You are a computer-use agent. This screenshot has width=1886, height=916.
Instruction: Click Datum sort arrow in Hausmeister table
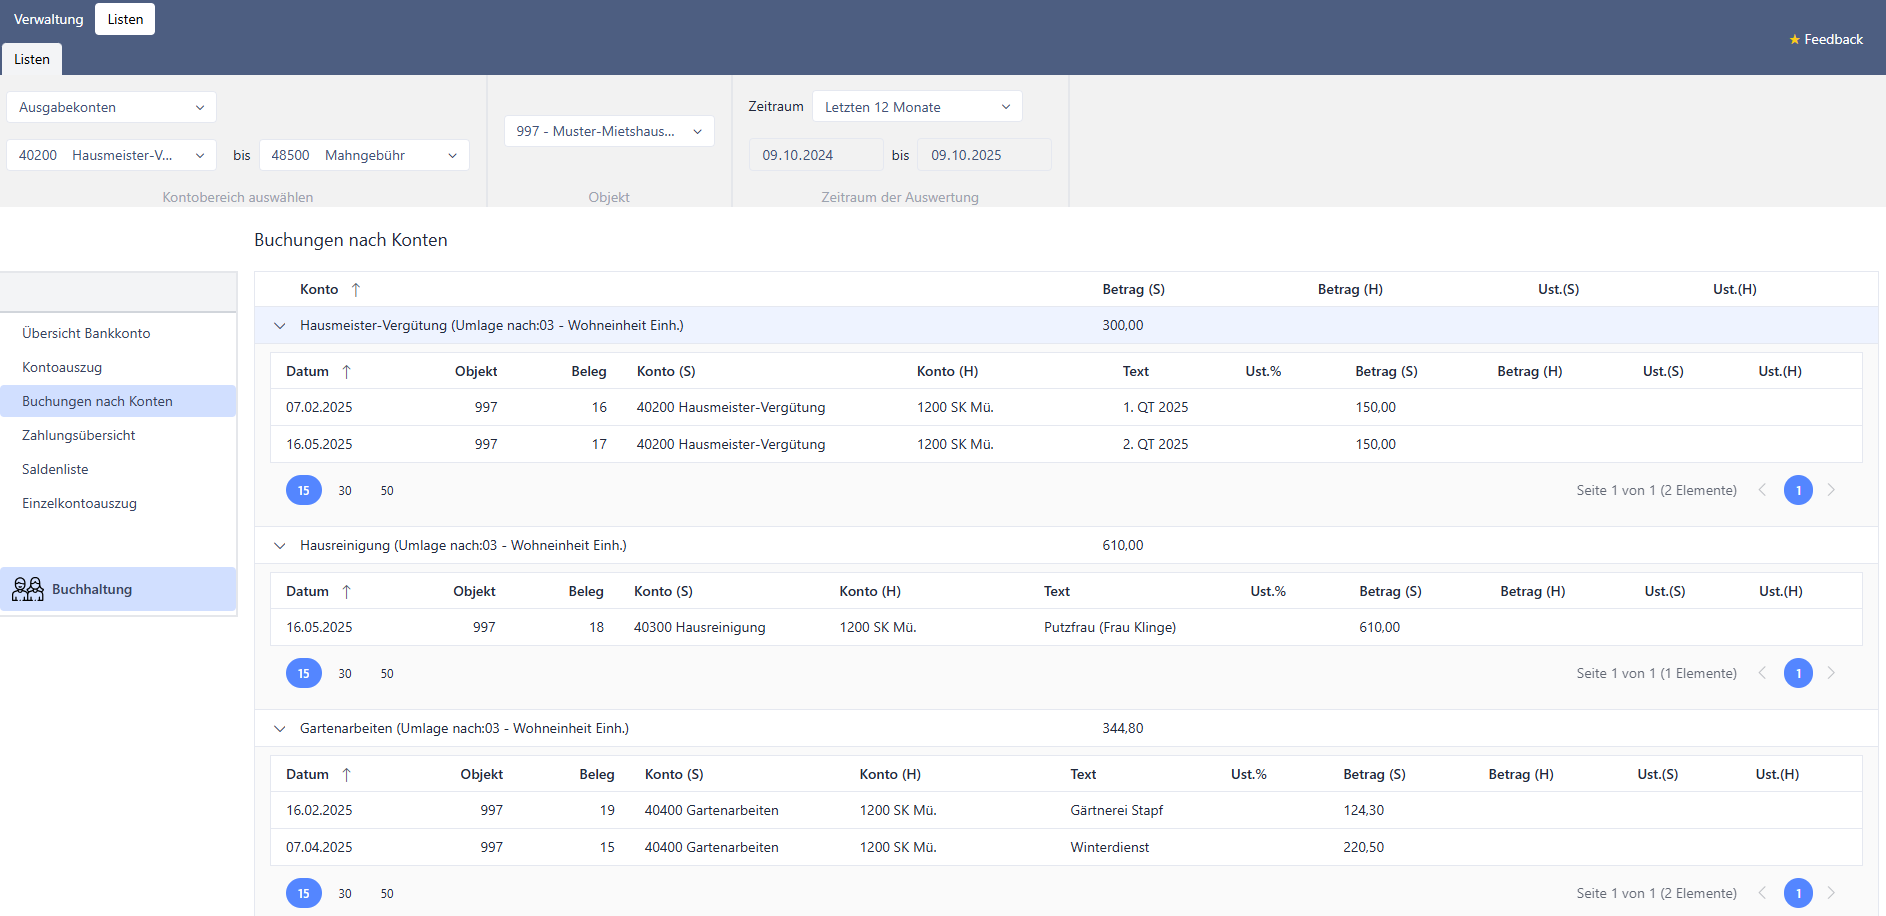click(346, 372)
